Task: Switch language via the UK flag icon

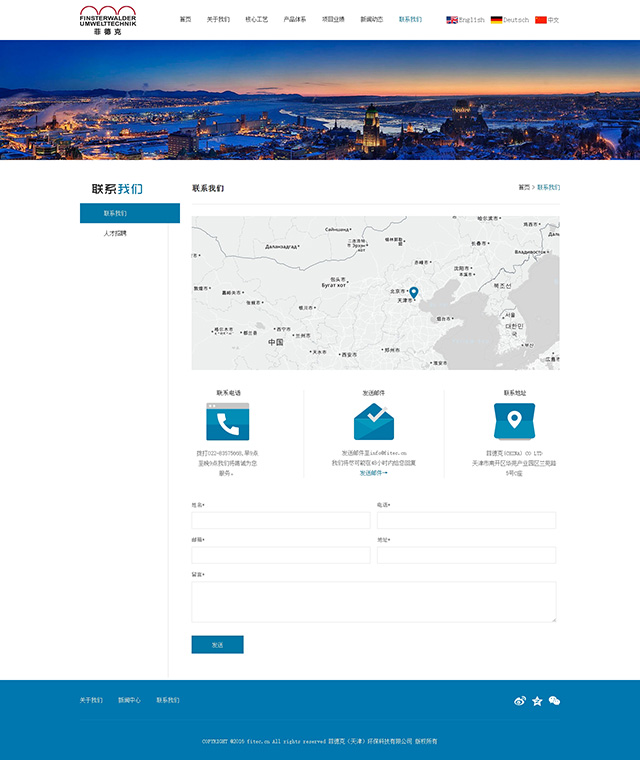Action: pos(452,20)
